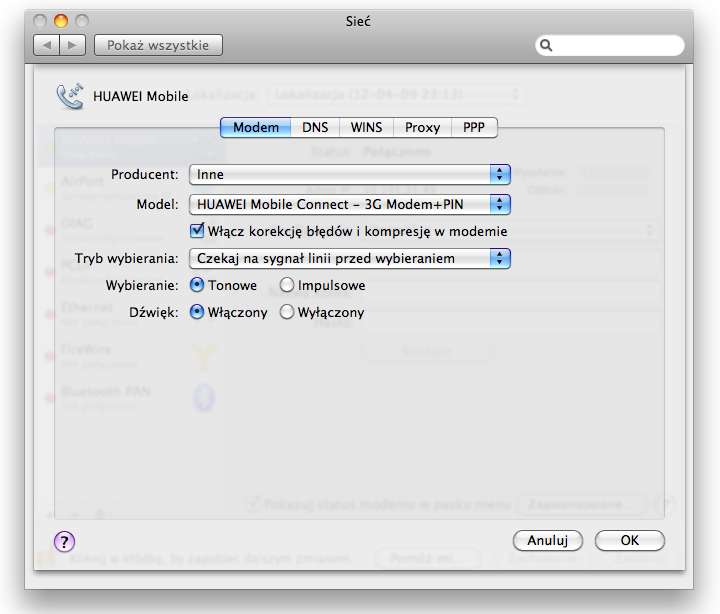Click the orange minimize window button

click(61, 21)
